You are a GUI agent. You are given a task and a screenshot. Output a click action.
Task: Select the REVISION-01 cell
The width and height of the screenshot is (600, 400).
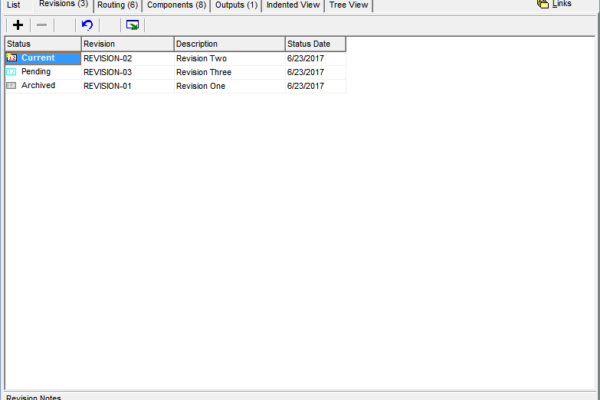point(127,86)
